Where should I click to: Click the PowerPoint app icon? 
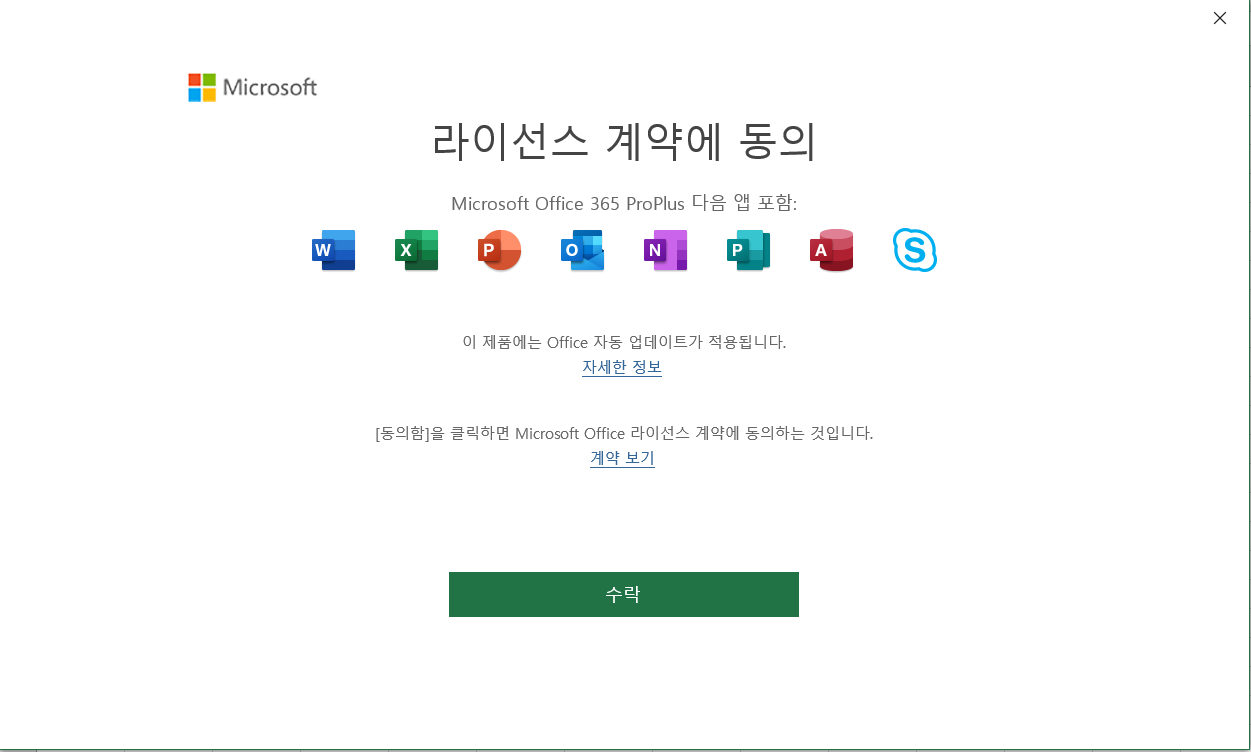click(499, 250)
